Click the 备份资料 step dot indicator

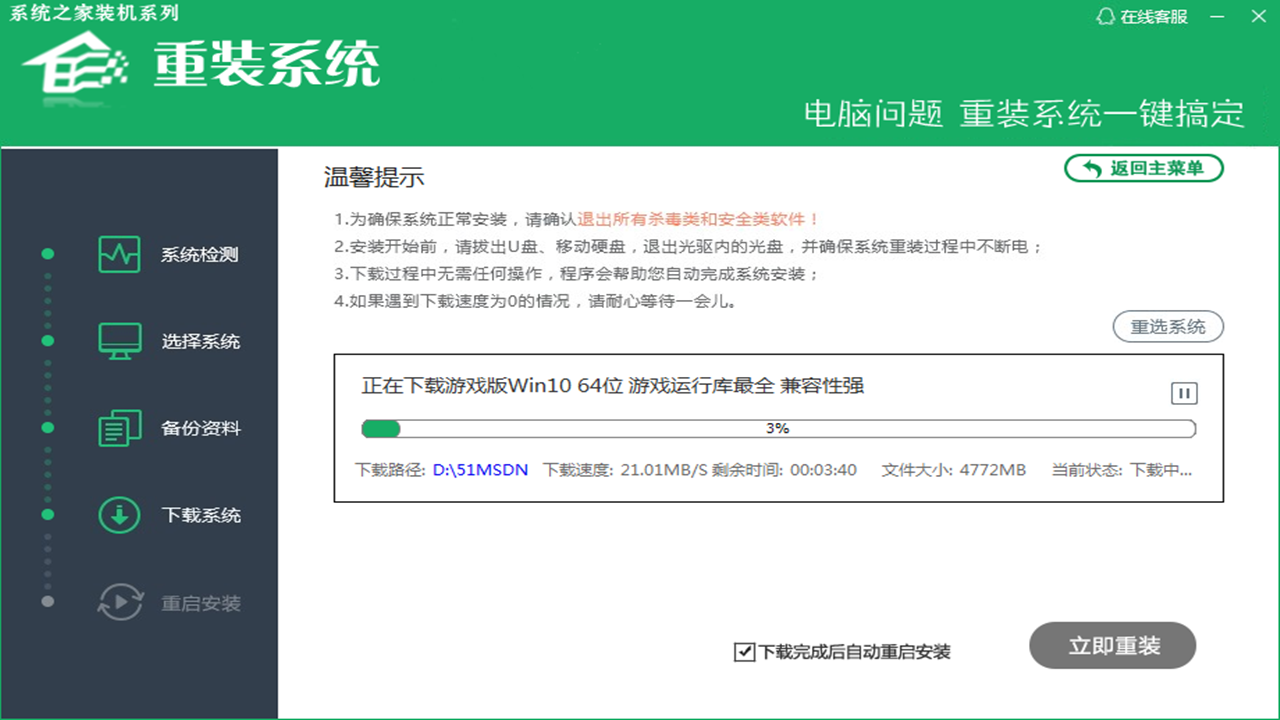pyautogui.click(x=47, y=427)
